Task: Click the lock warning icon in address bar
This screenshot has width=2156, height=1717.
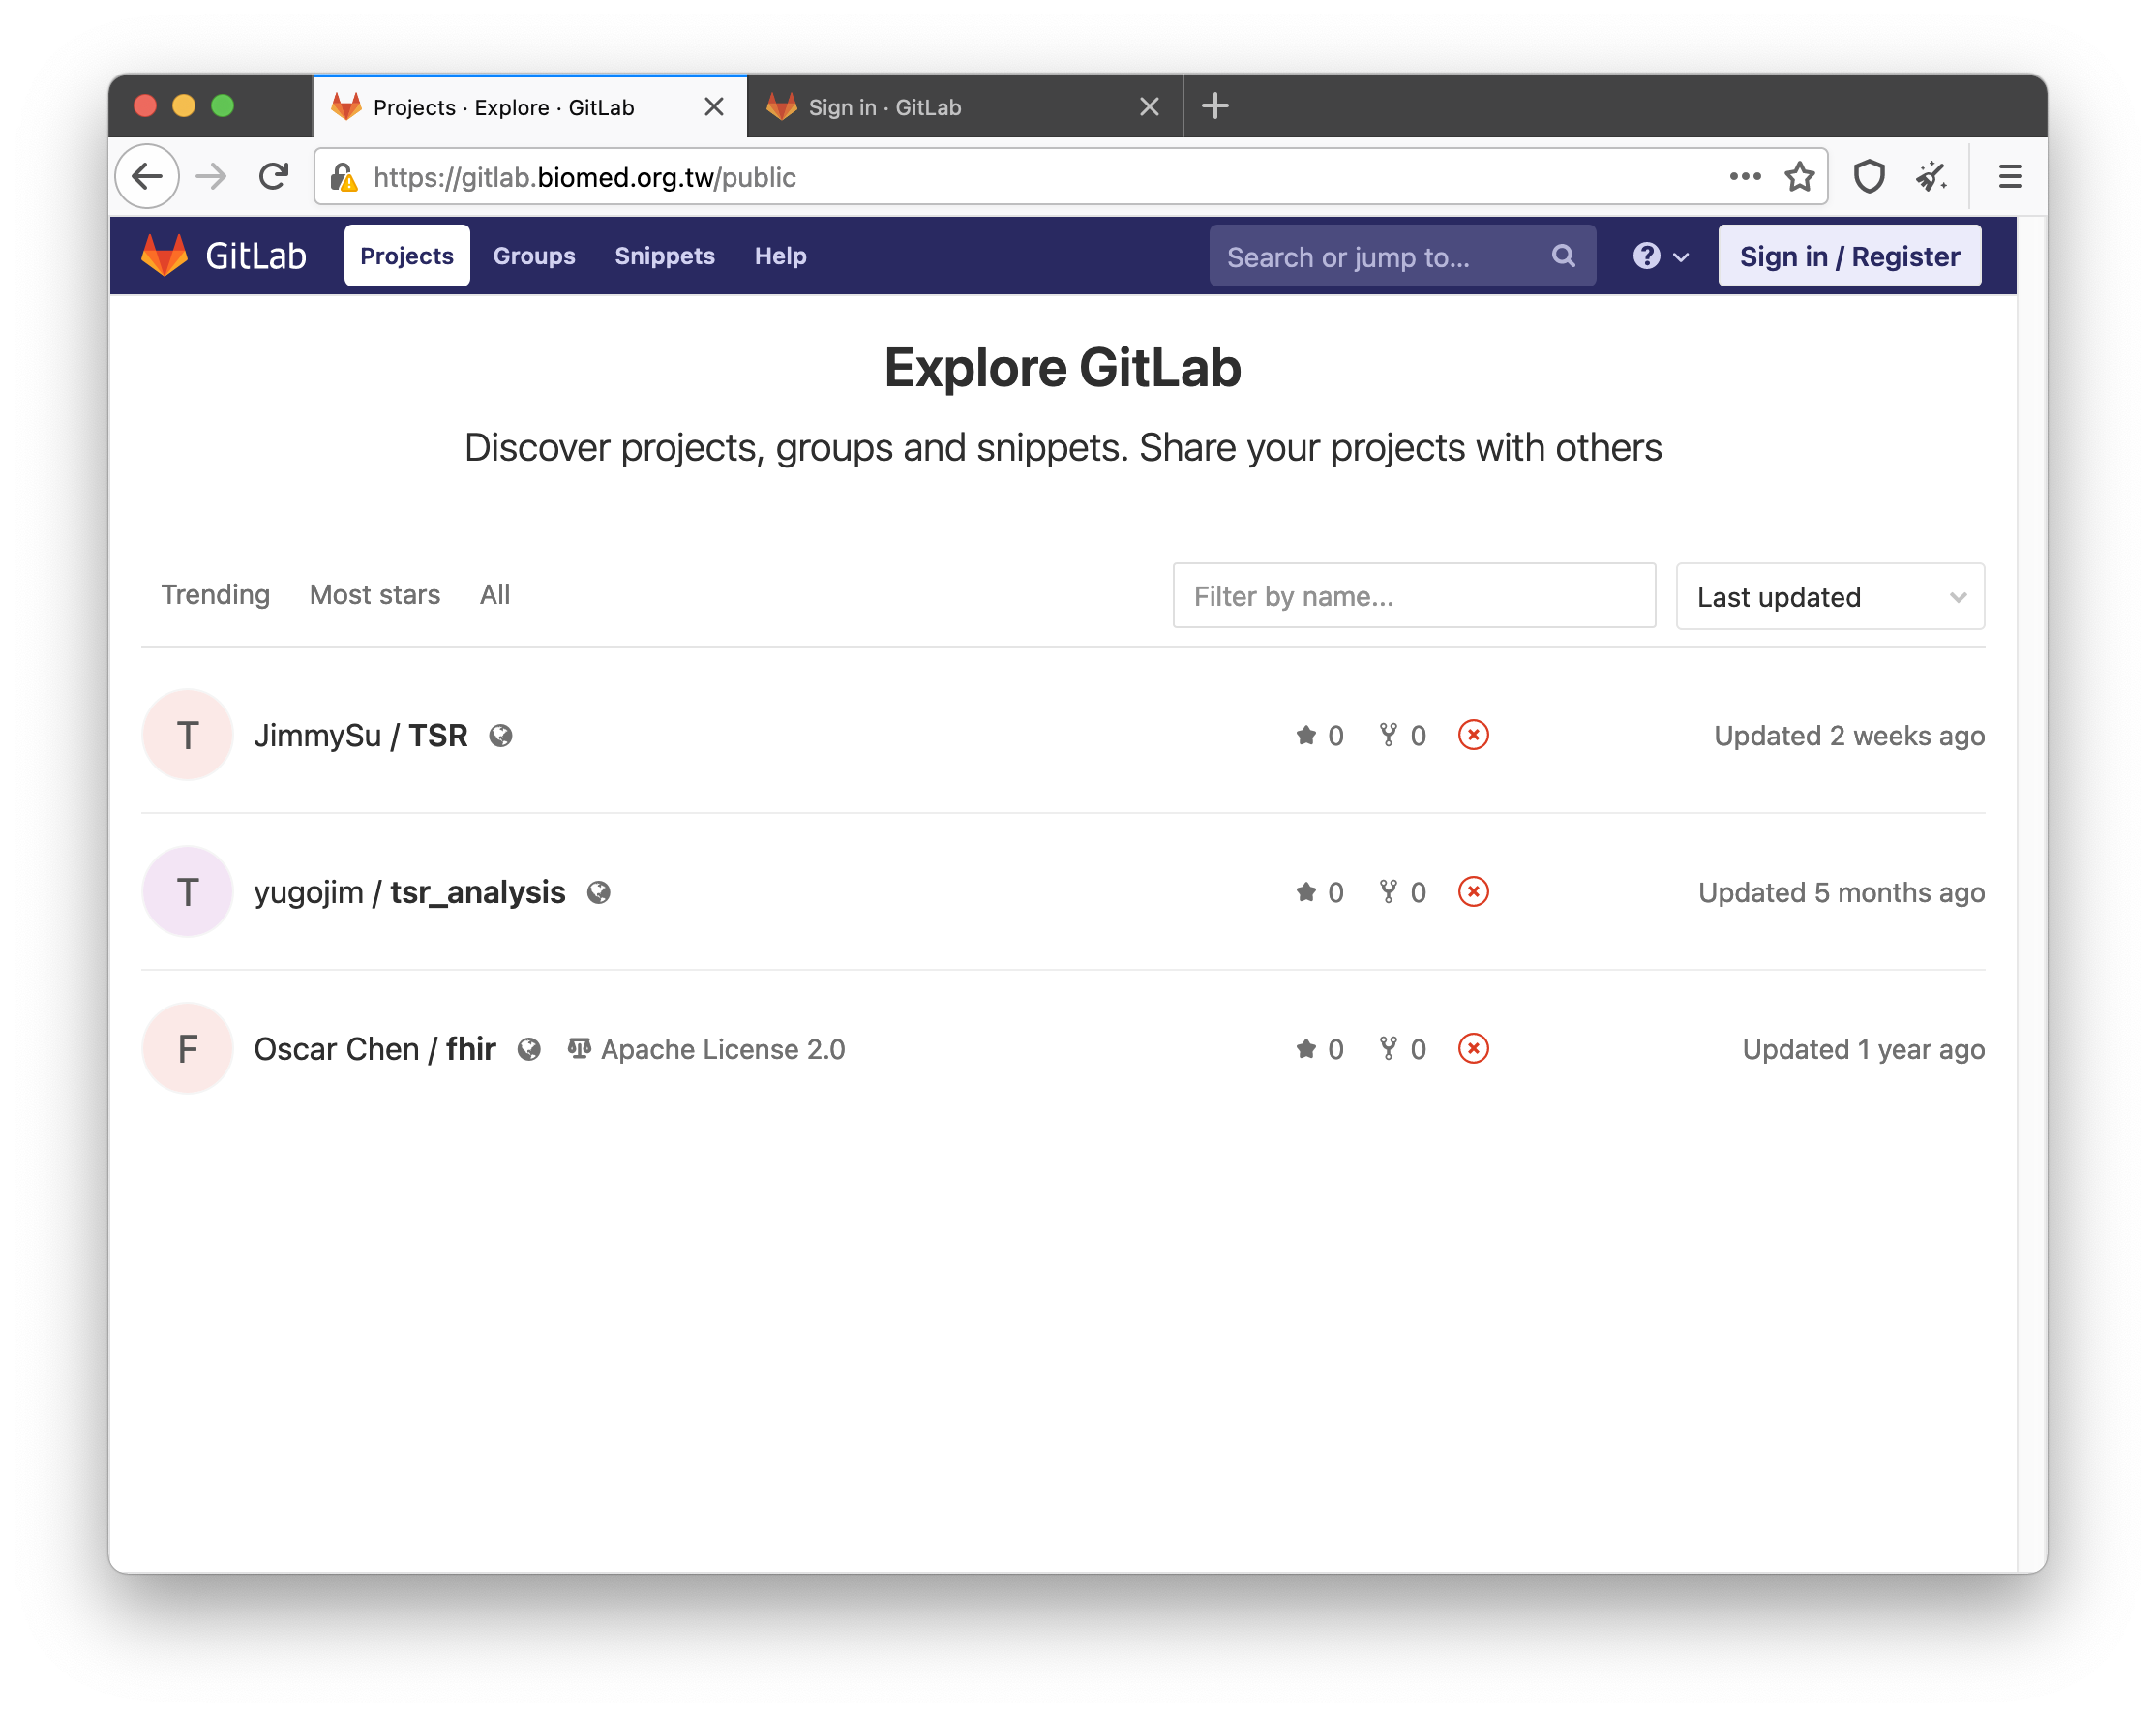Action: click(x=344, y=177)
